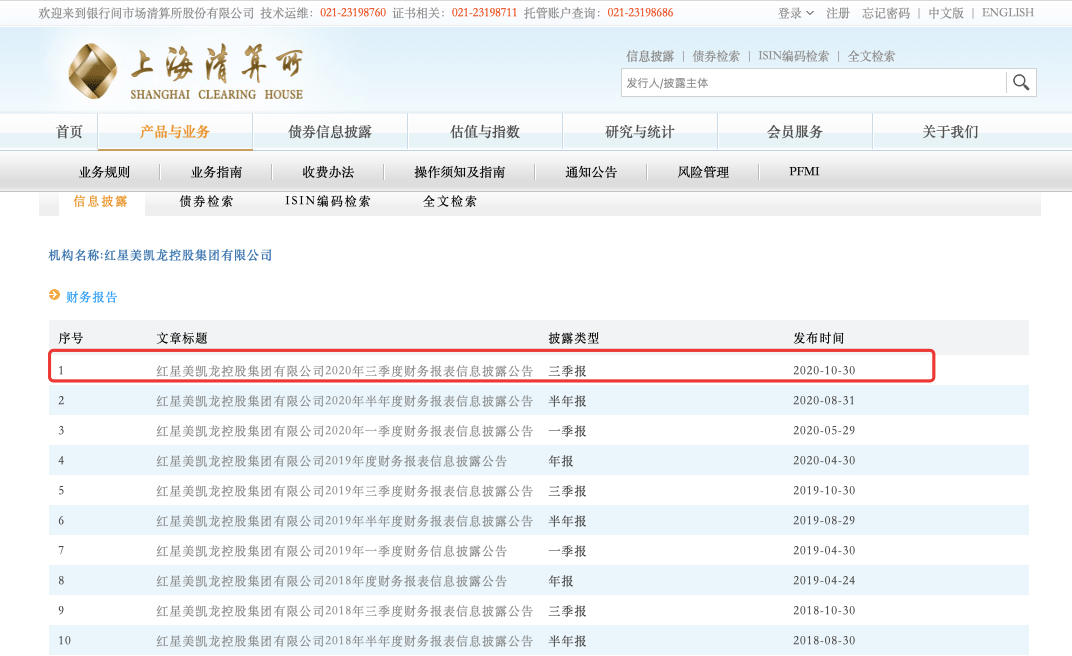Switch to the 债券检索 tab
Screen dimensions: 1072x656
coord(207,201)
